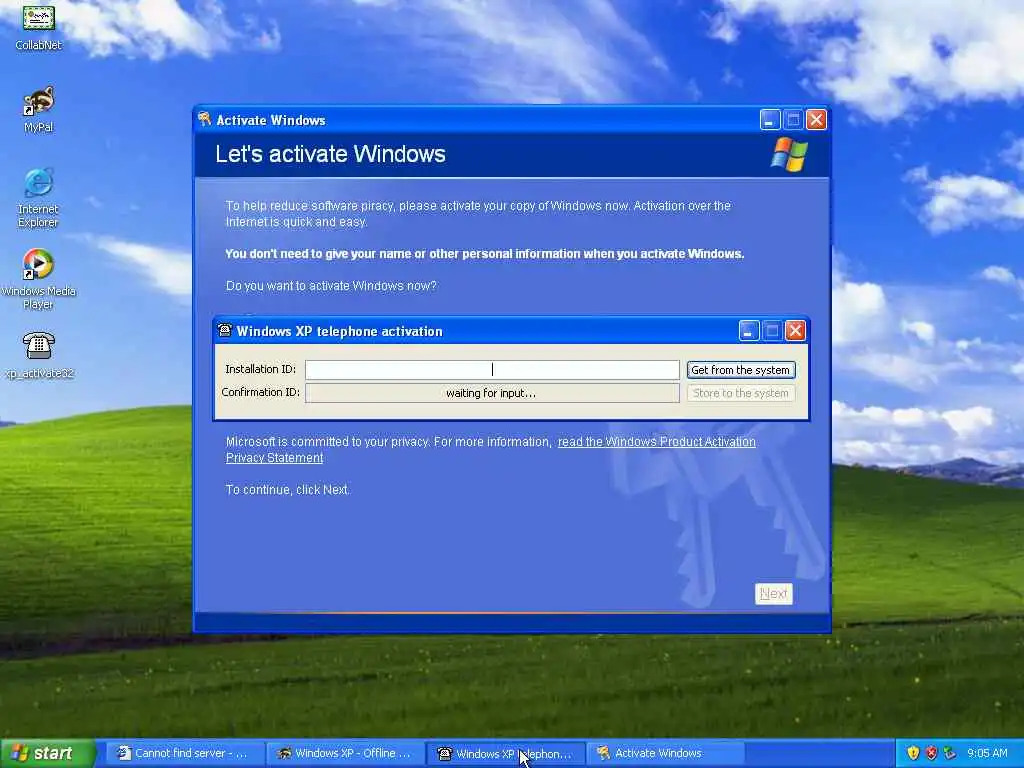Select the MyPal desktop shortcut
The image size is (1024, 768).
coord(39,110)
